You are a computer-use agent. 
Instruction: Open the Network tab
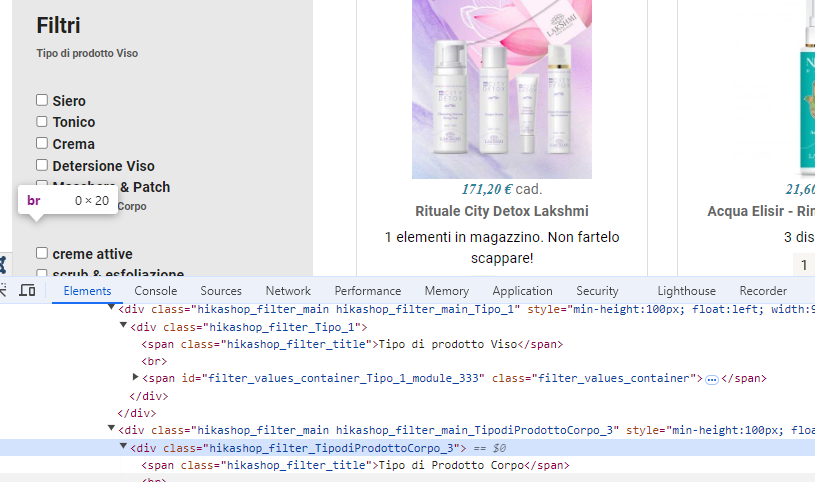point(288,291)
